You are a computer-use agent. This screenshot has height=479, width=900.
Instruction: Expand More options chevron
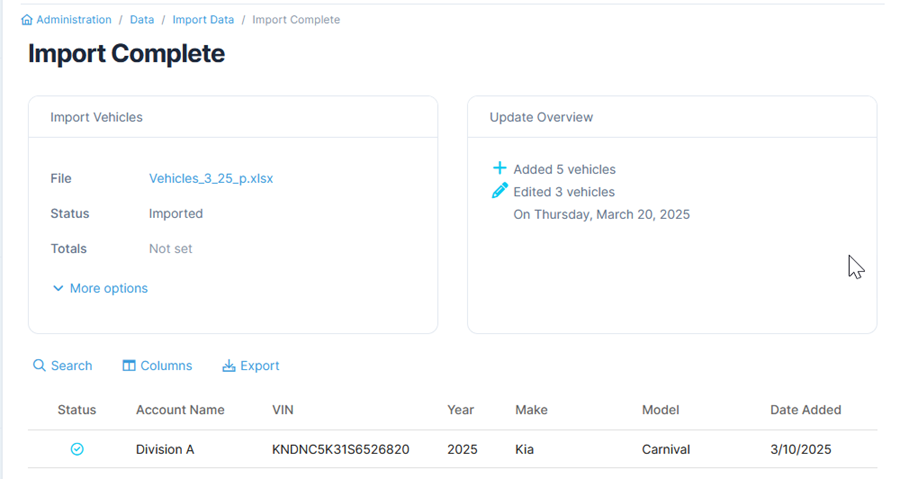(x=58, y=288)
